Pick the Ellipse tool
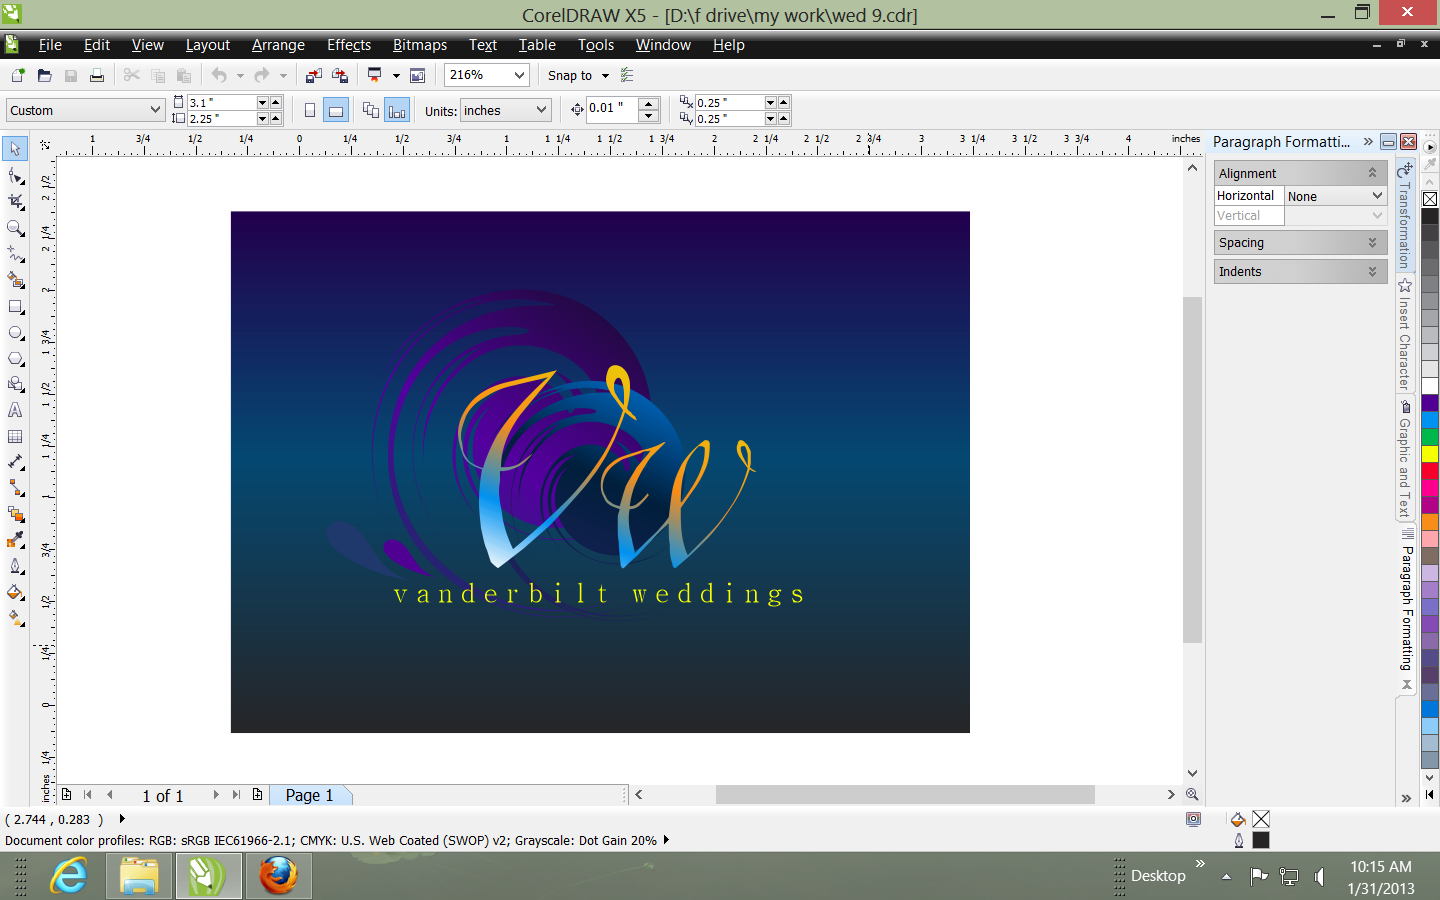 [x=15, y=333]
